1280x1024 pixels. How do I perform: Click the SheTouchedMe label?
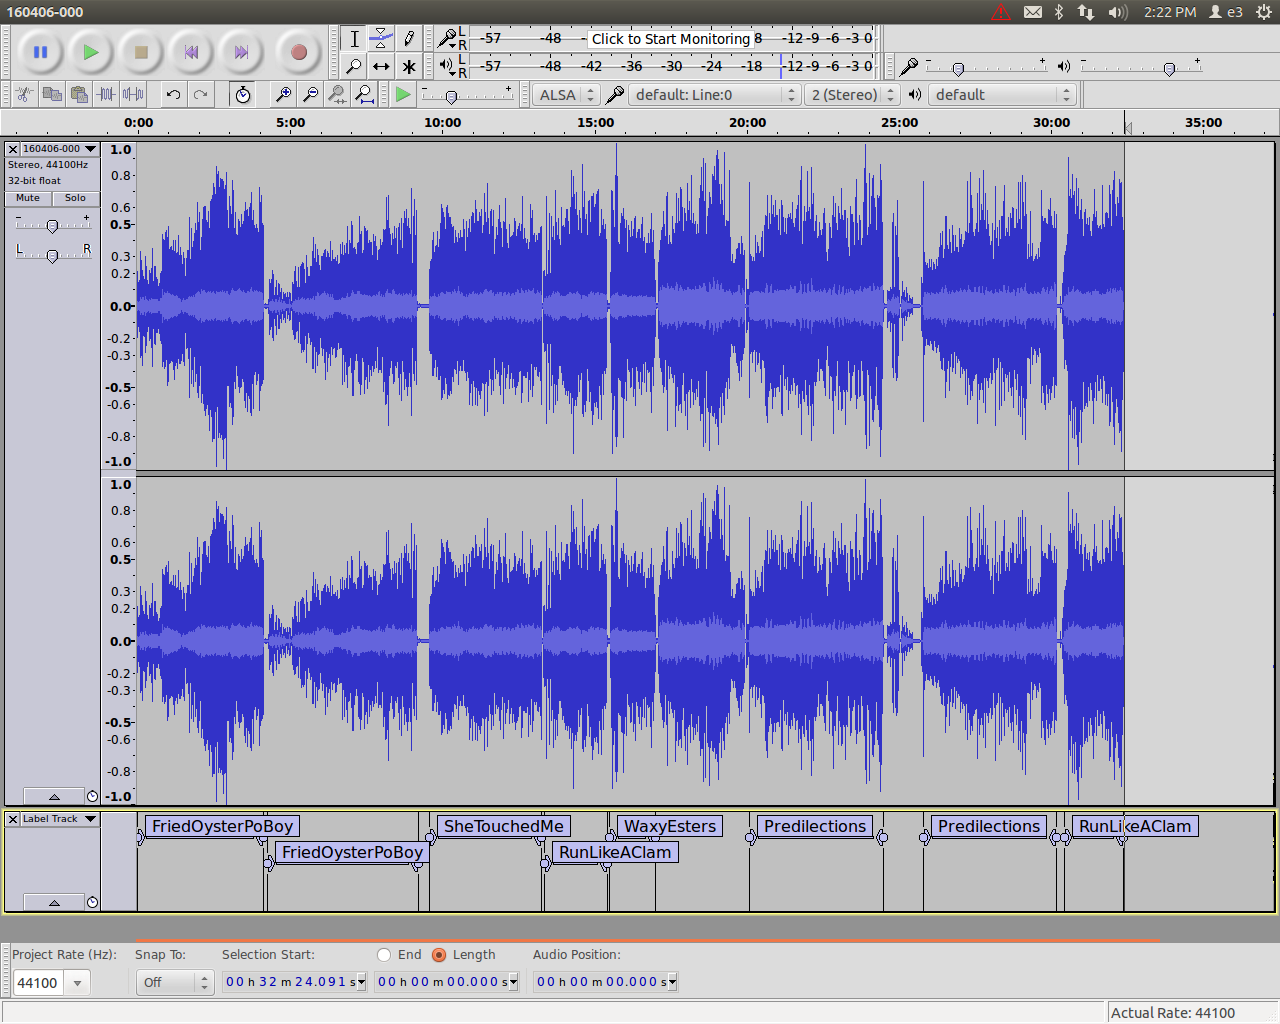point(503,826)
